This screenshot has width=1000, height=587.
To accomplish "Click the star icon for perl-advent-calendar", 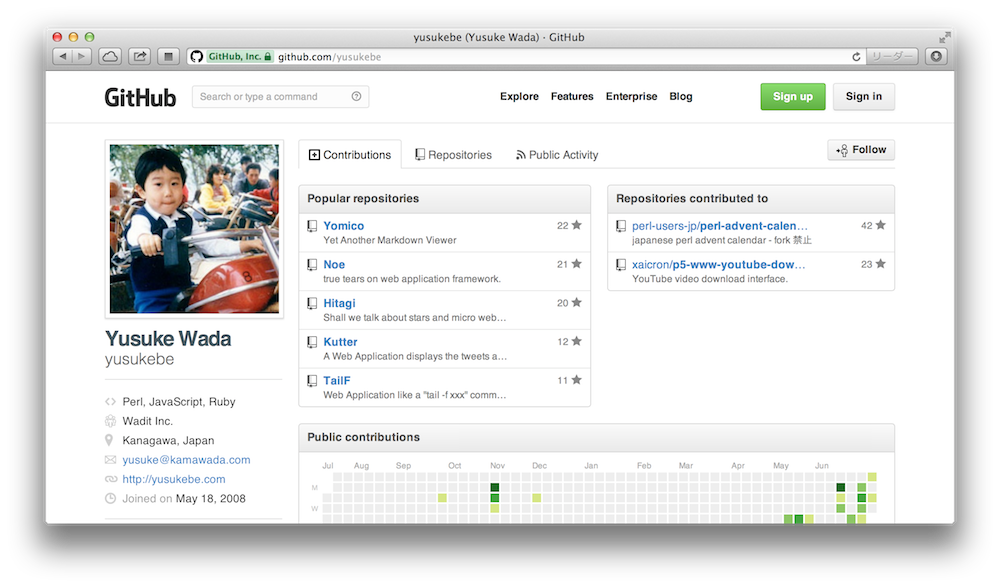I will tap(881, 225).
